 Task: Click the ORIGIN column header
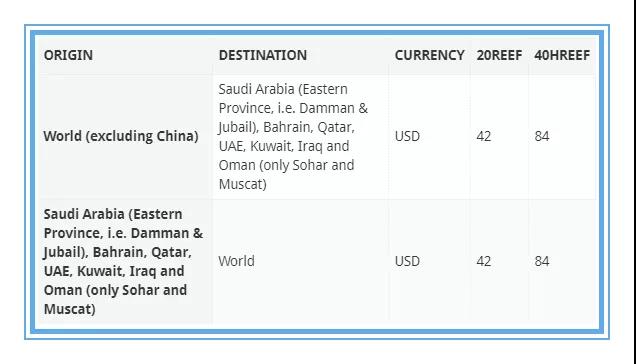(68, 55)
